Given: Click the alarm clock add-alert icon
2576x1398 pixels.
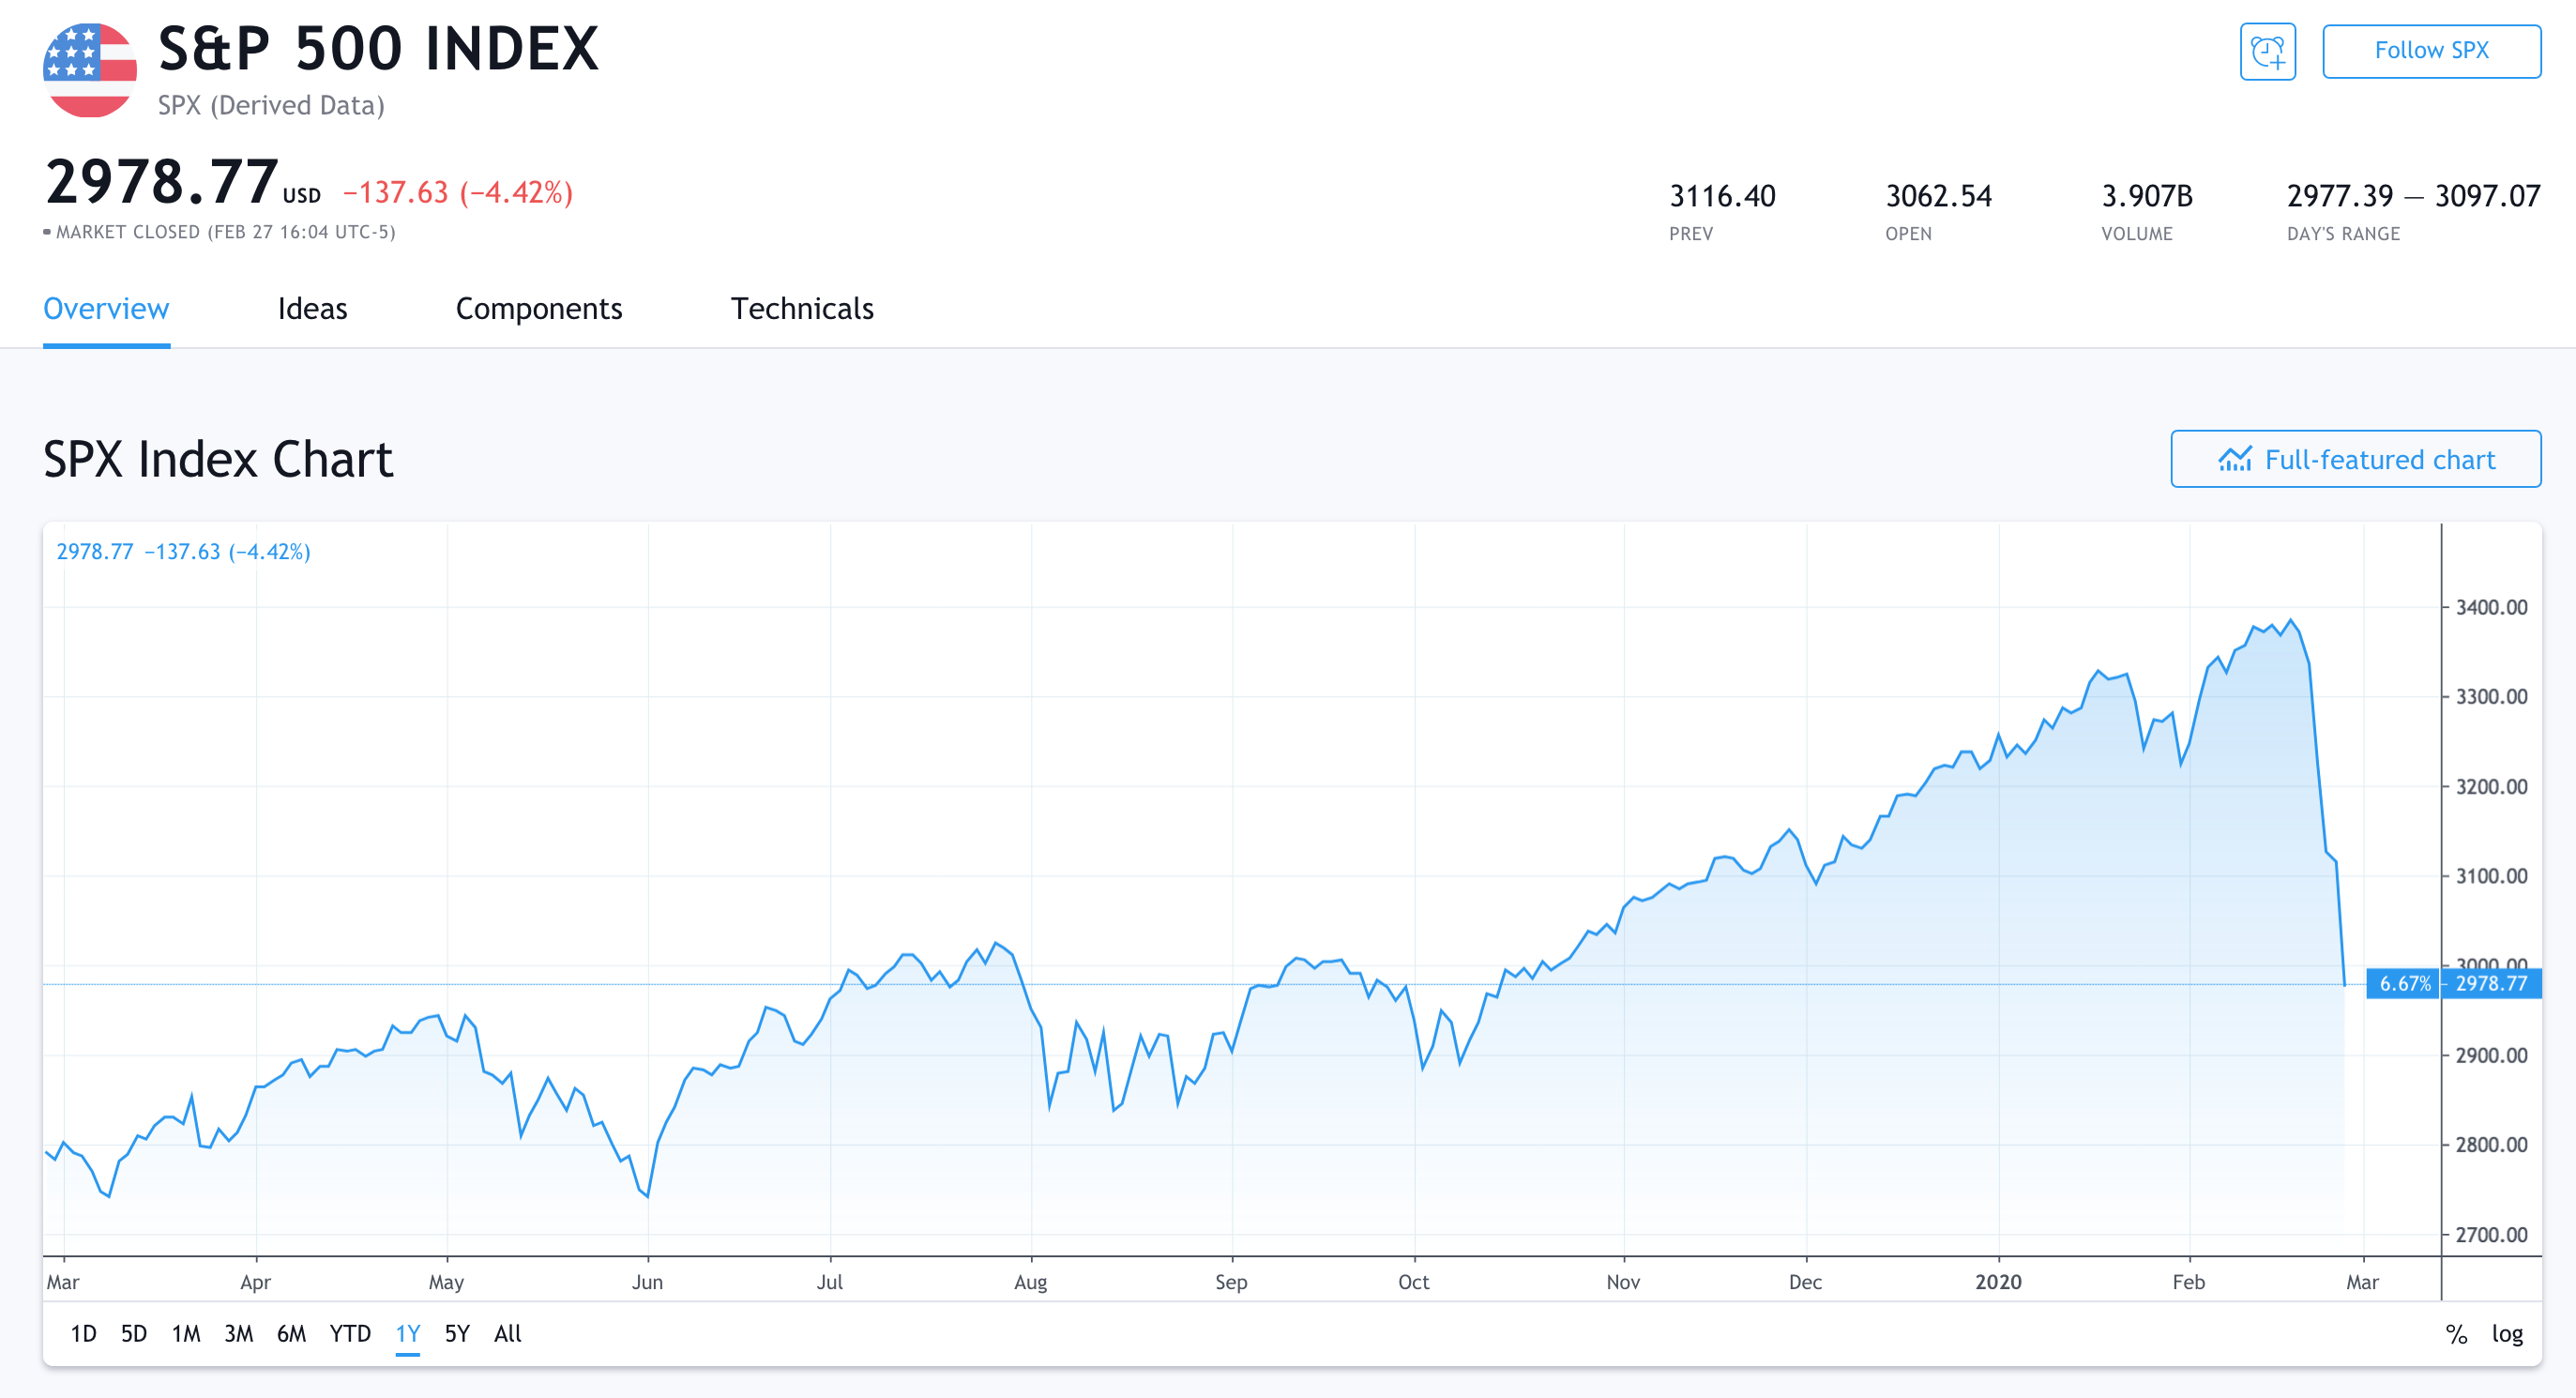Looking at the screenshot, I should point(2267,51).
